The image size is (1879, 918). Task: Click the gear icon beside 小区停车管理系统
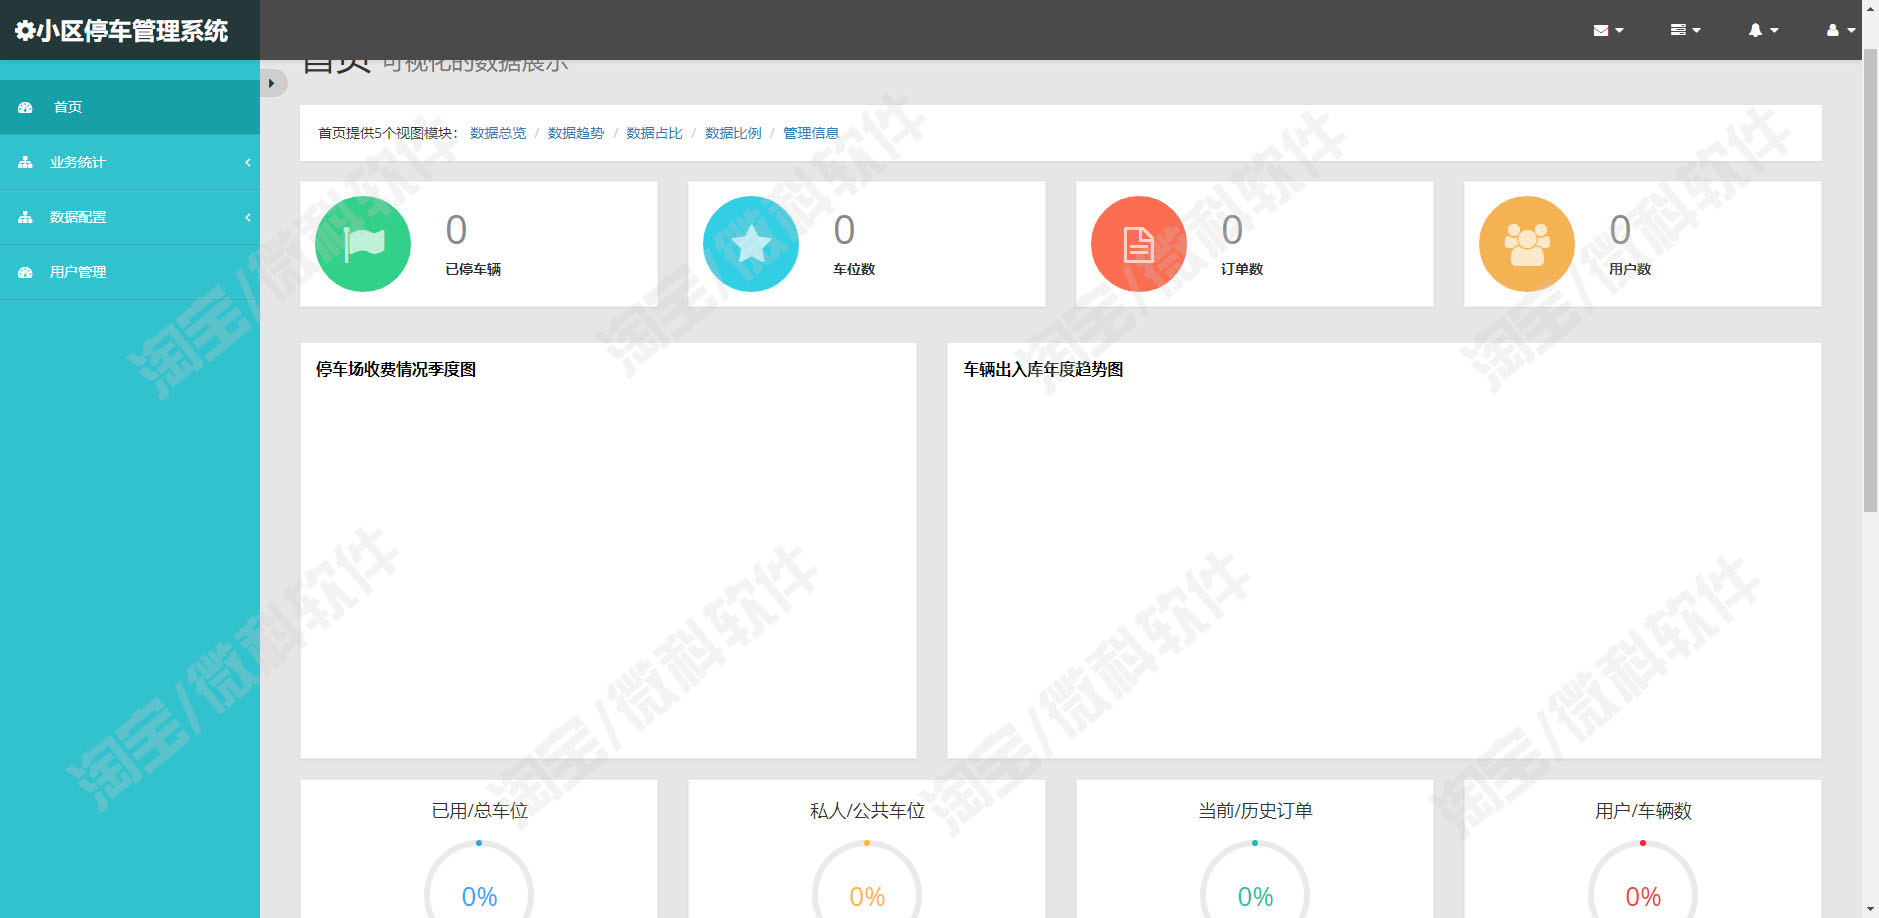point(25,31)
